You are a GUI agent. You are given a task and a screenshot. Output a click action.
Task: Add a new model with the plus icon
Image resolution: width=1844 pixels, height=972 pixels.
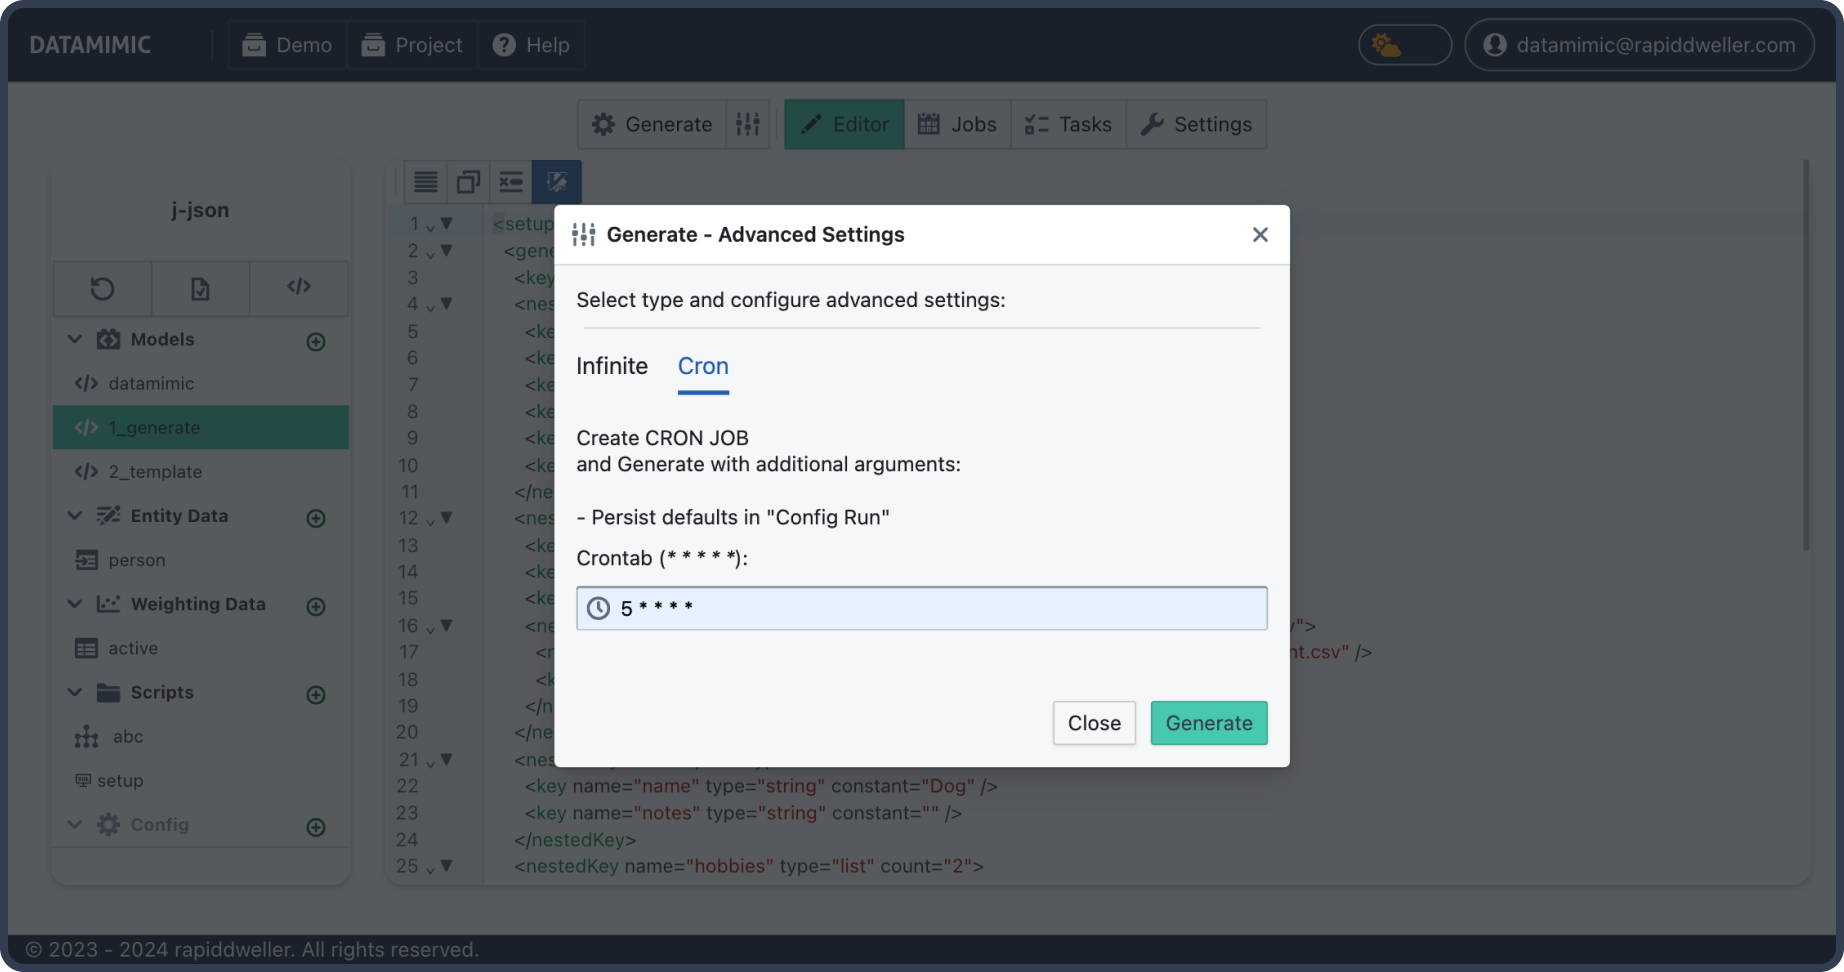(x=315, y=341)
